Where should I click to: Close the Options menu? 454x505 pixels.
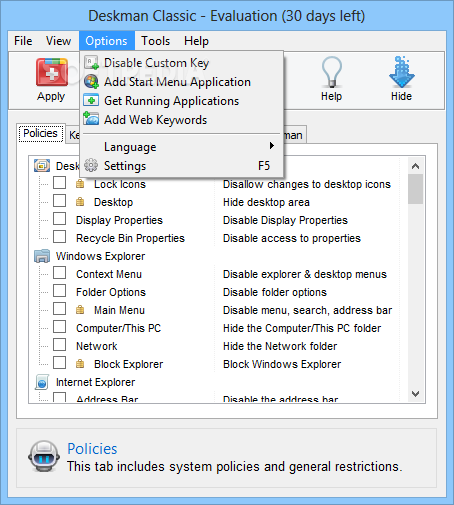click(107, 41)
